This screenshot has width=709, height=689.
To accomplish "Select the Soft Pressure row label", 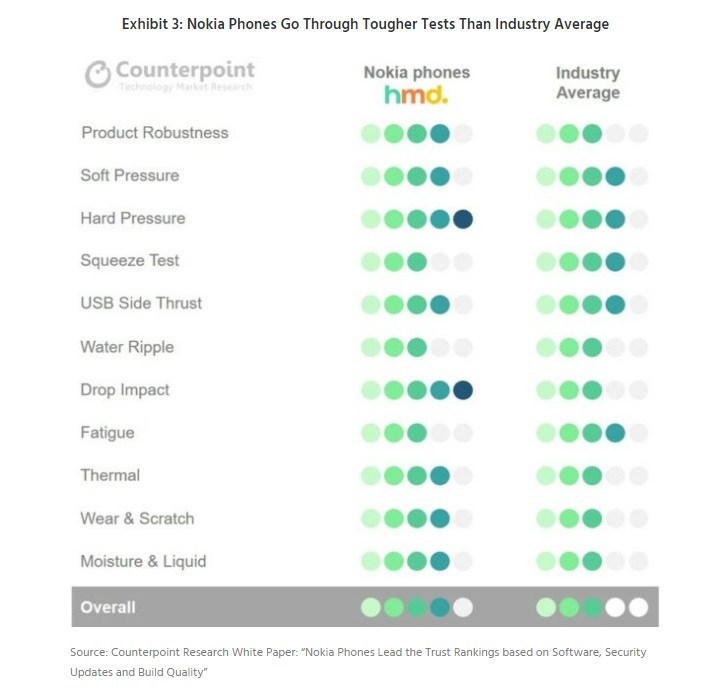I will coord(130,176).
